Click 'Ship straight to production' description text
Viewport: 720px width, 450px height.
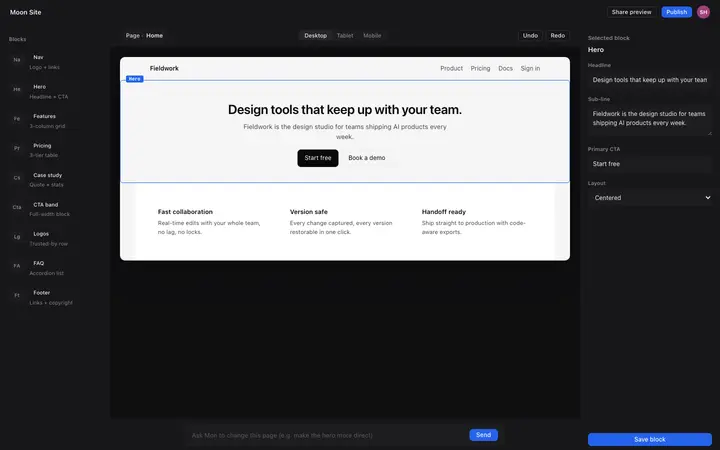pyautogui.click(x=473, y=227)
